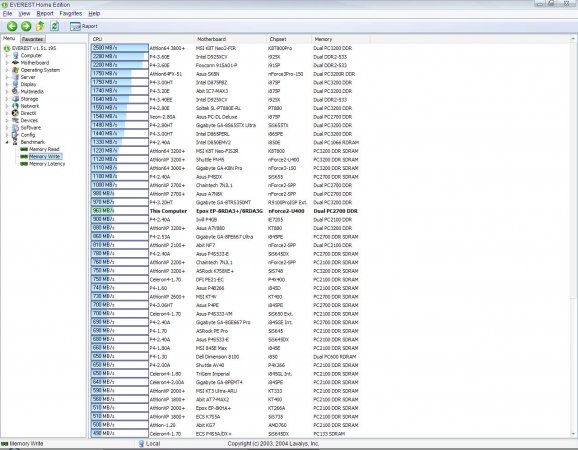Click the Computer icon in the tree
The image size is (578, 450).
pos(15,55)
